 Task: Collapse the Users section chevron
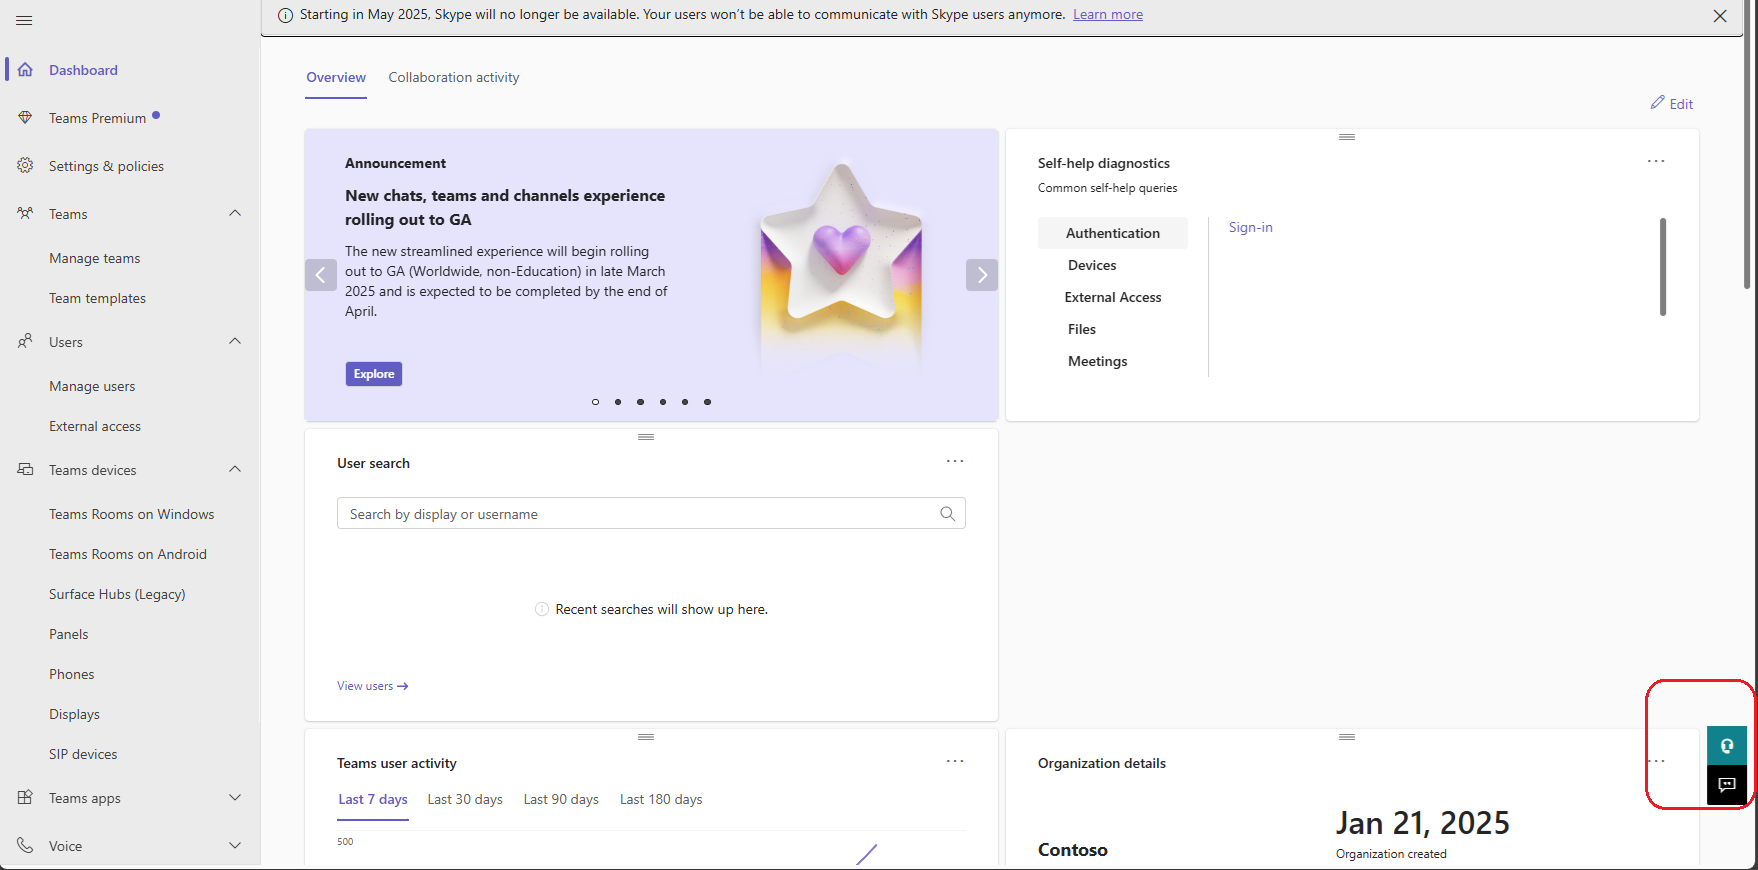pyautogui.click(x=235, y=341)
